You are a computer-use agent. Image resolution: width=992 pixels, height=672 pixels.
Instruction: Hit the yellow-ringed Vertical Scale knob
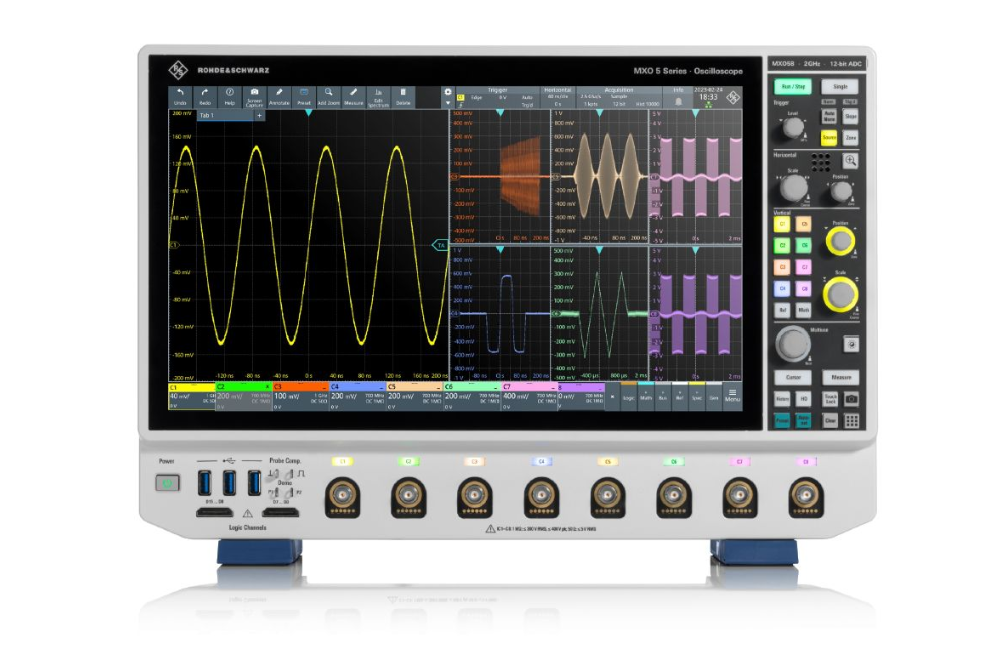[x=840, y=295]
